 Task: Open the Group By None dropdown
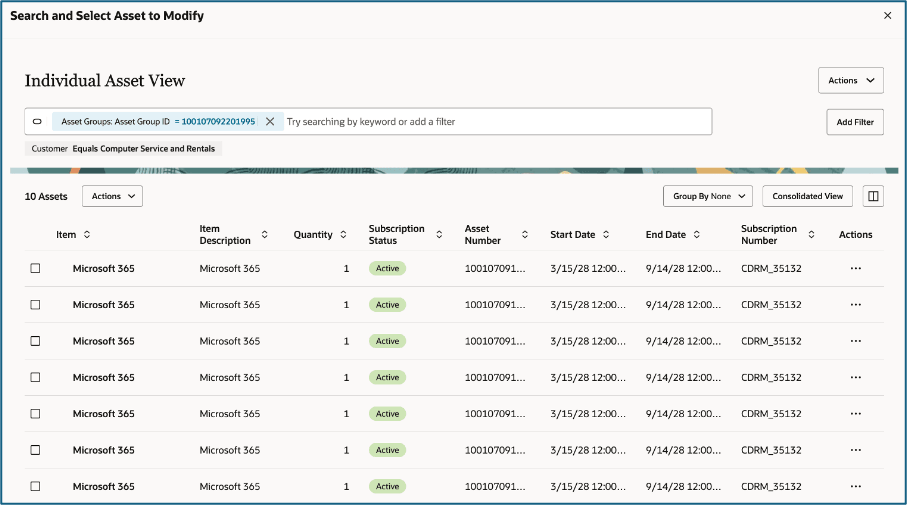click(x=708, y=196)
